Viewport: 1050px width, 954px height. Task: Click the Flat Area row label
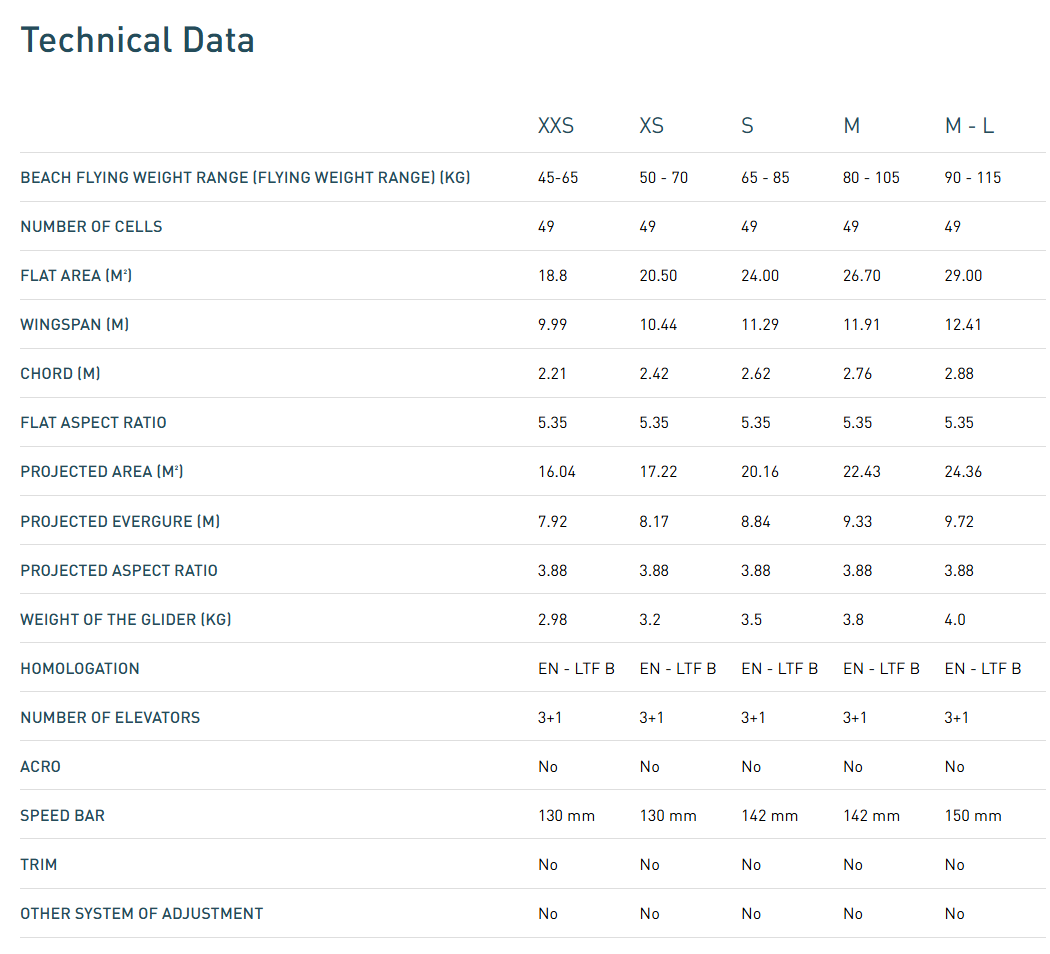point(76,276)
